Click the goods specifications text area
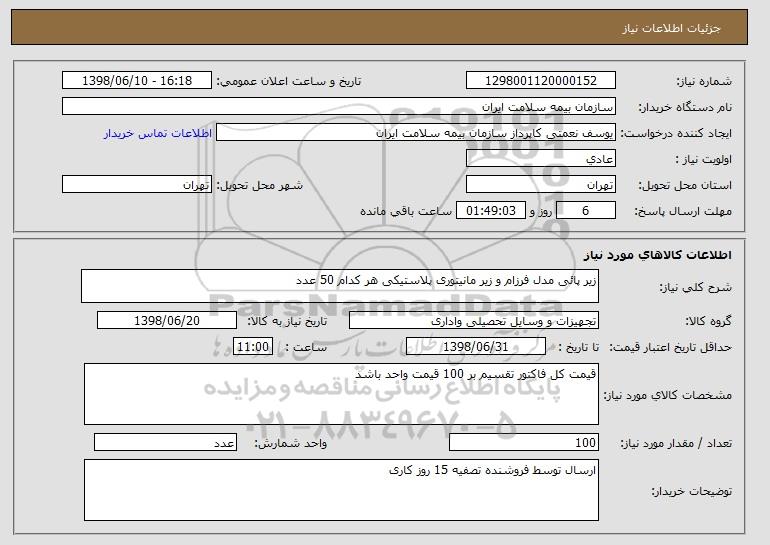 coord(341,394)
